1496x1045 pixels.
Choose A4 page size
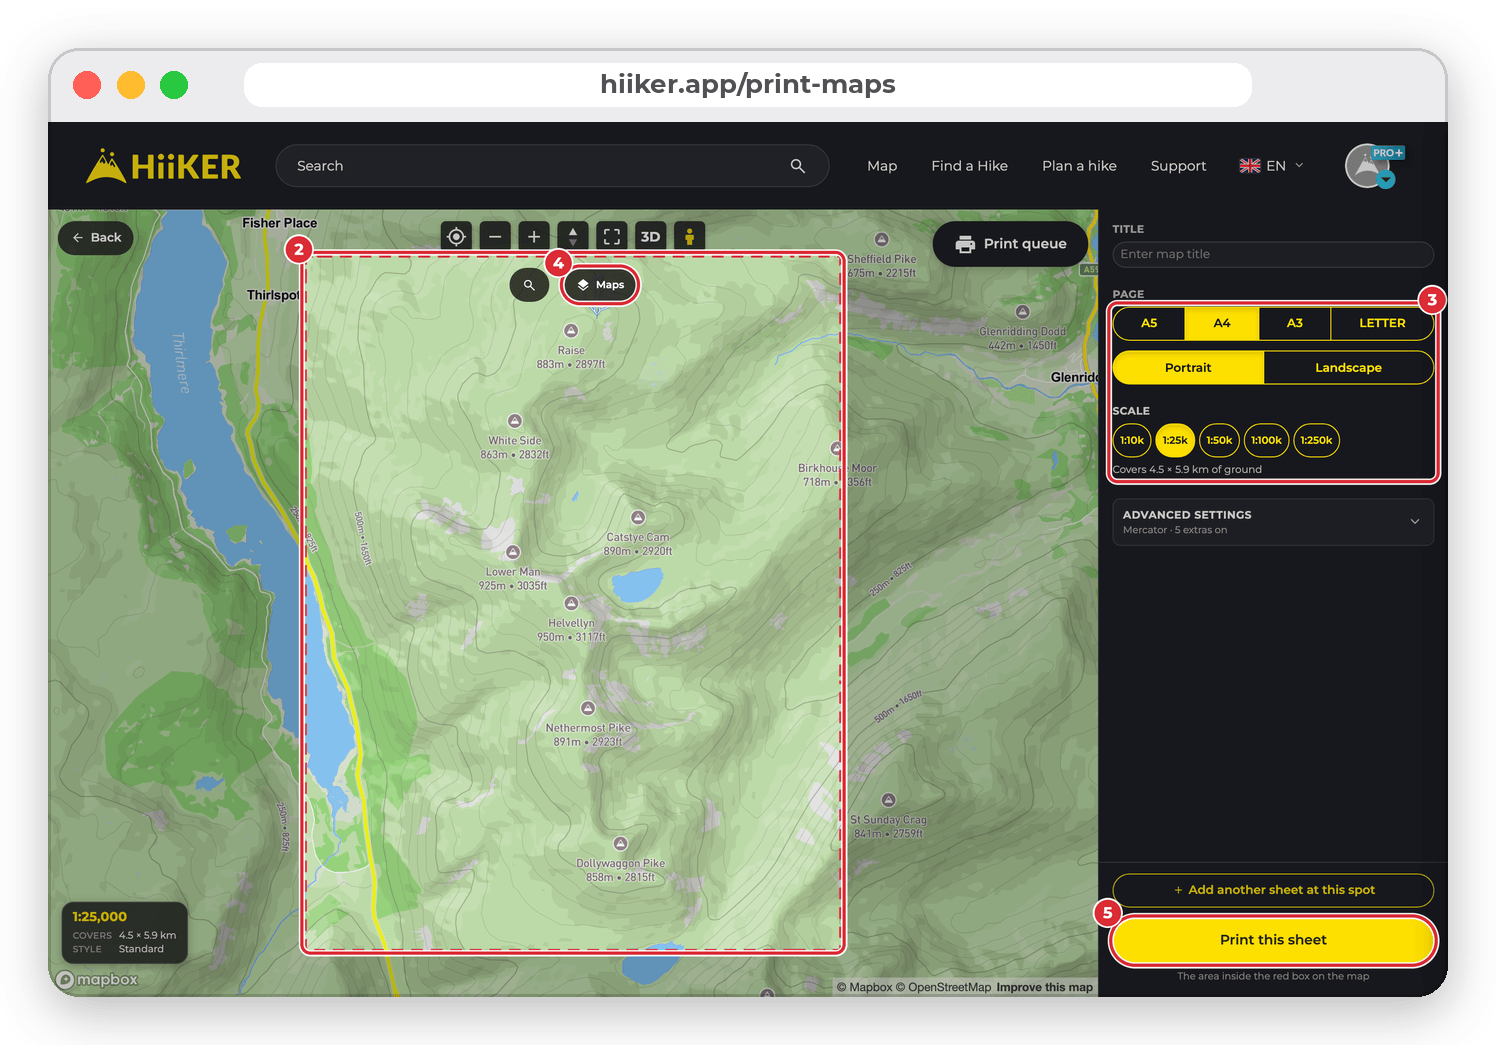click(1222, 323)
